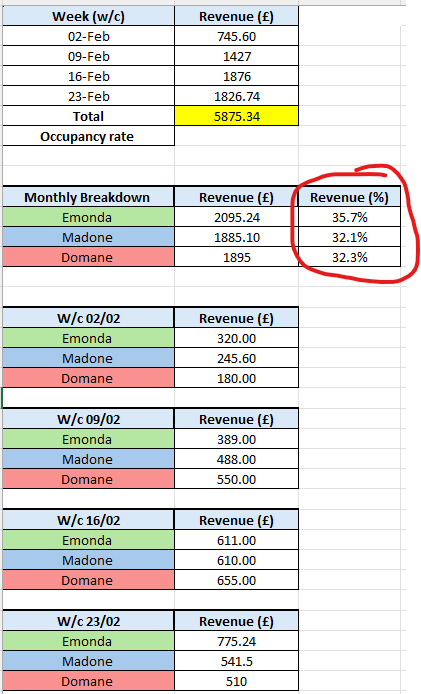The width and height of the screenshot is (421, 694).
Task: Select the W/c 09/02 header cell
Action: click(x=88, y=419)
